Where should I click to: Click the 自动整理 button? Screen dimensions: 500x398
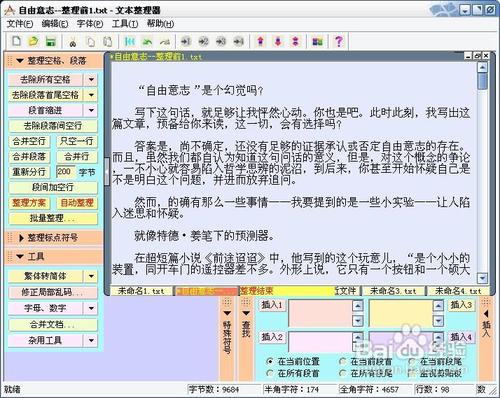pos(77,203)
